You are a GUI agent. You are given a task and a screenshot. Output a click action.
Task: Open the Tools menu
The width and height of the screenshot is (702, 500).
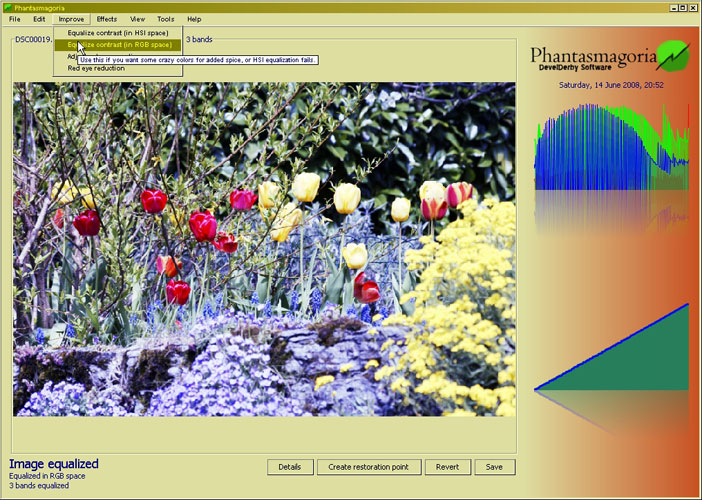(165, 19)
